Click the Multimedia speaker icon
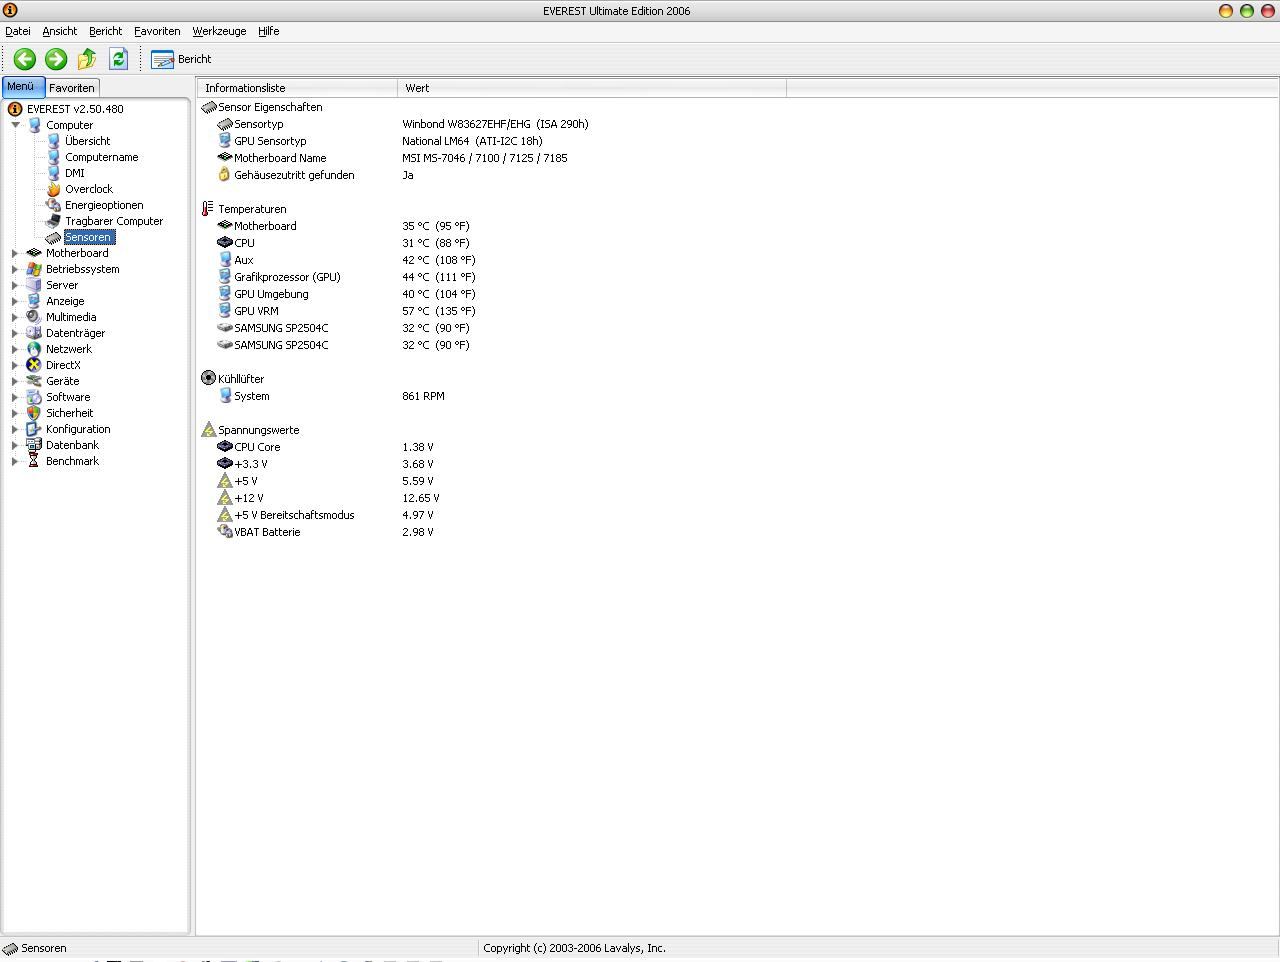This screenshot has width=1280, height=962. (34, 317)
